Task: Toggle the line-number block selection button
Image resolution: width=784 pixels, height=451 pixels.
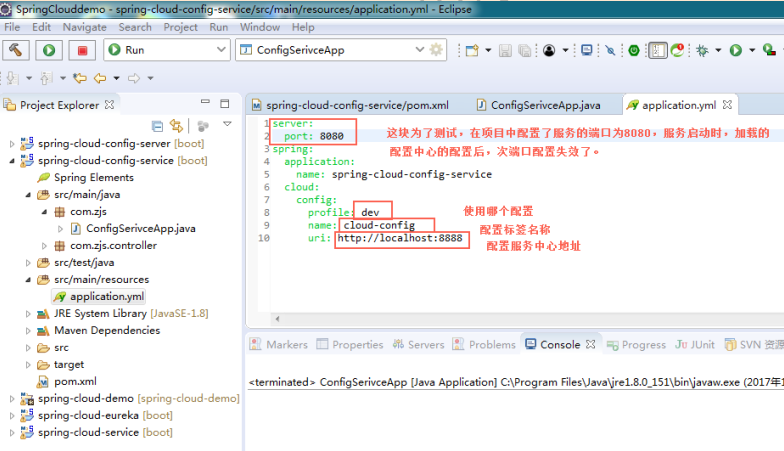Action: [x=658, y=50]
